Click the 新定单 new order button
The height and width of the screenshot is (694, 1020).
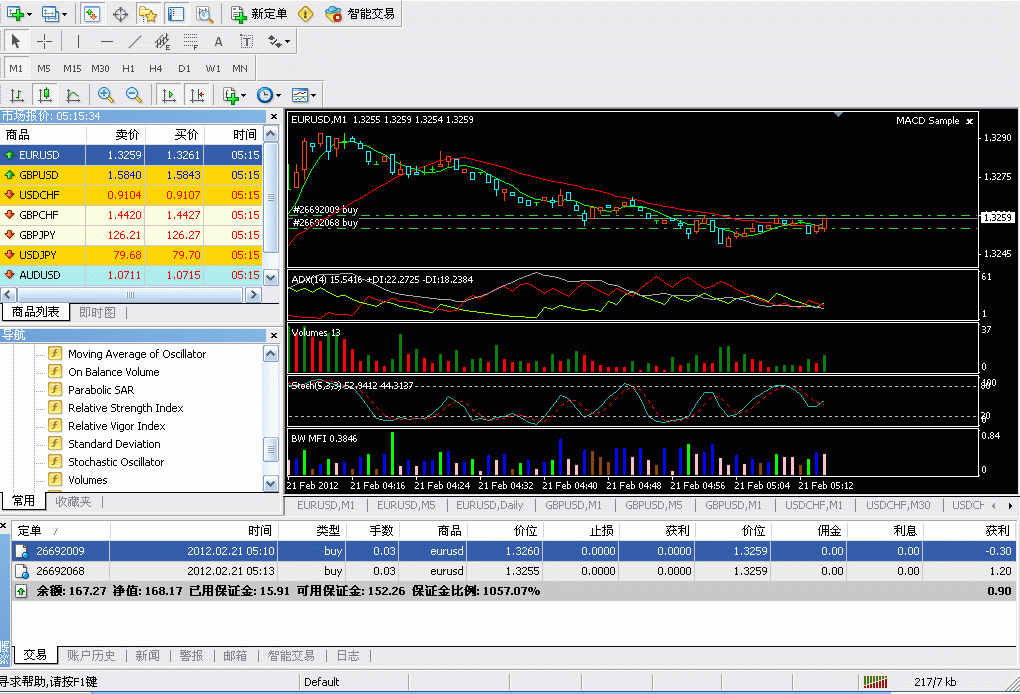pyautogui.click(x=259, y=14)
